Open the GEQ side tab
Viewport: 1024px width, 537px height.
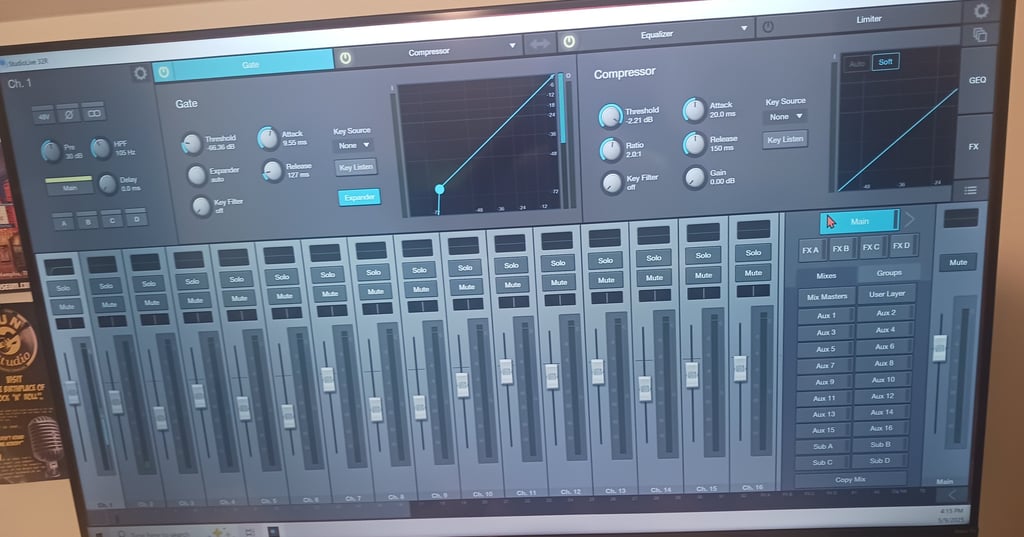(977, 80)
